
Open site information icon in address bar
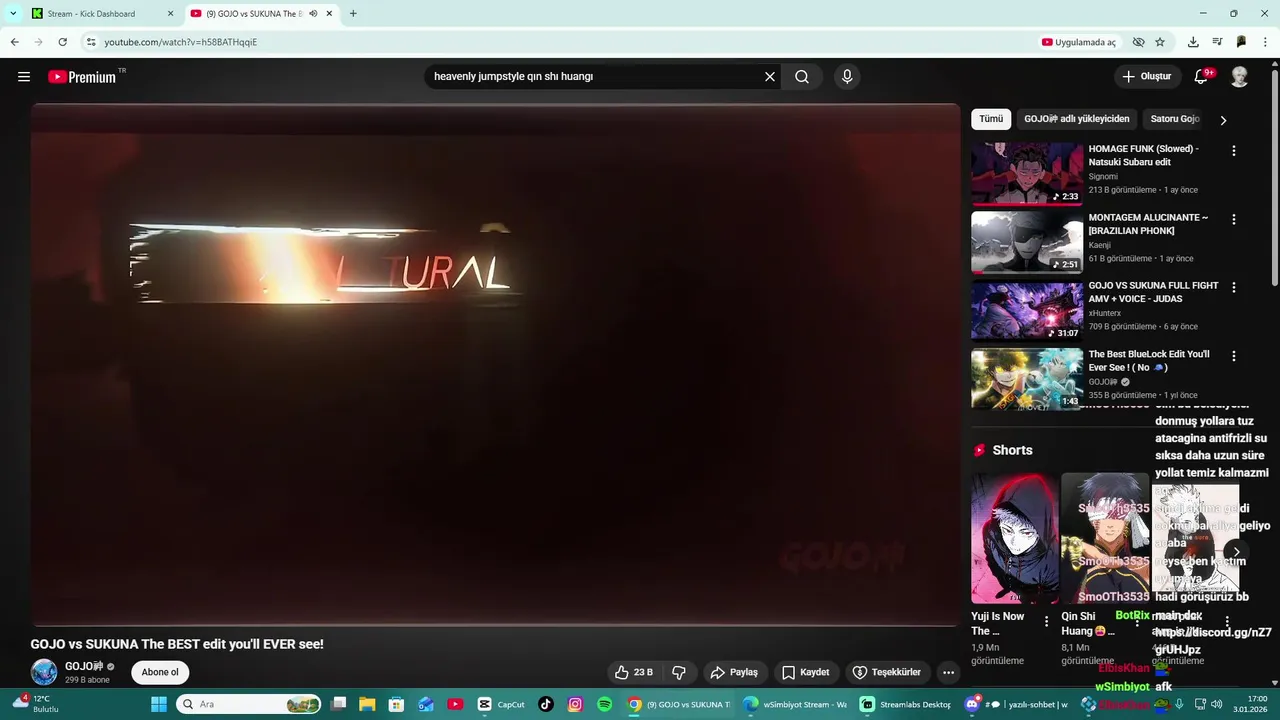(90, 42)
